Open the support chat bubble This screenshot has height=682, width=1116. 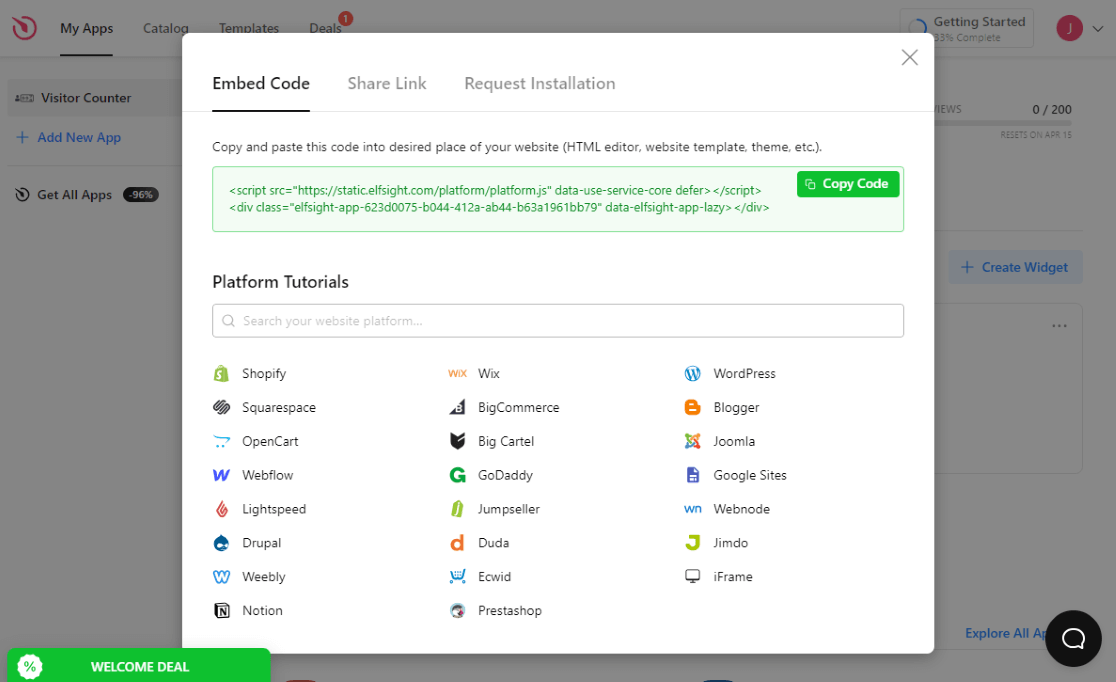coord(1073,638)
